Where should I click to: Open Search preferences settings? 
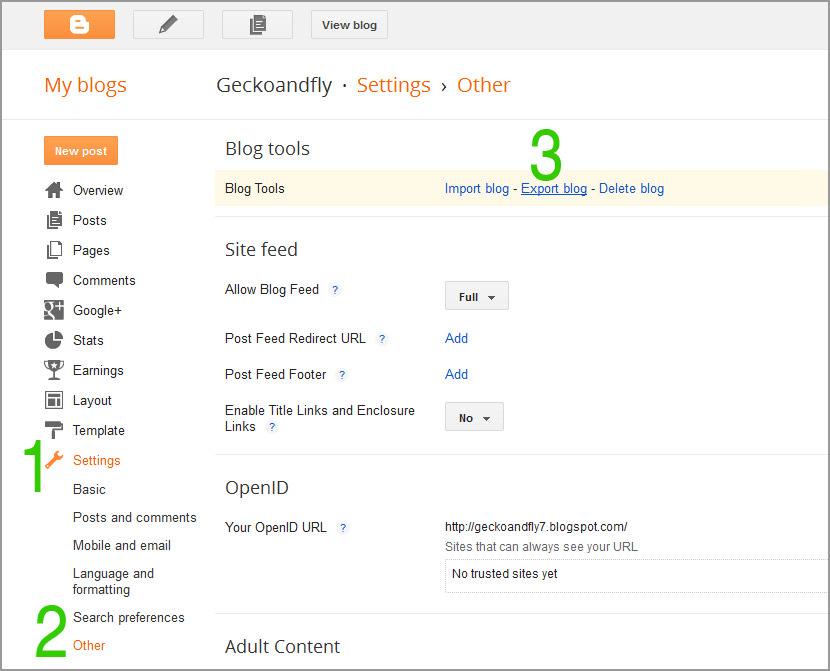tap(129, 618)
